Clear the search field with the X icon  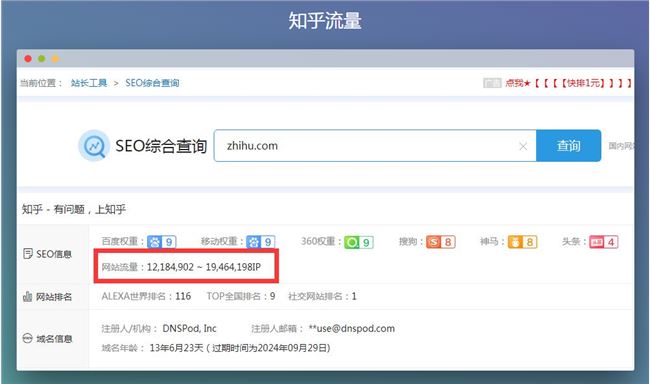(523, 146)
